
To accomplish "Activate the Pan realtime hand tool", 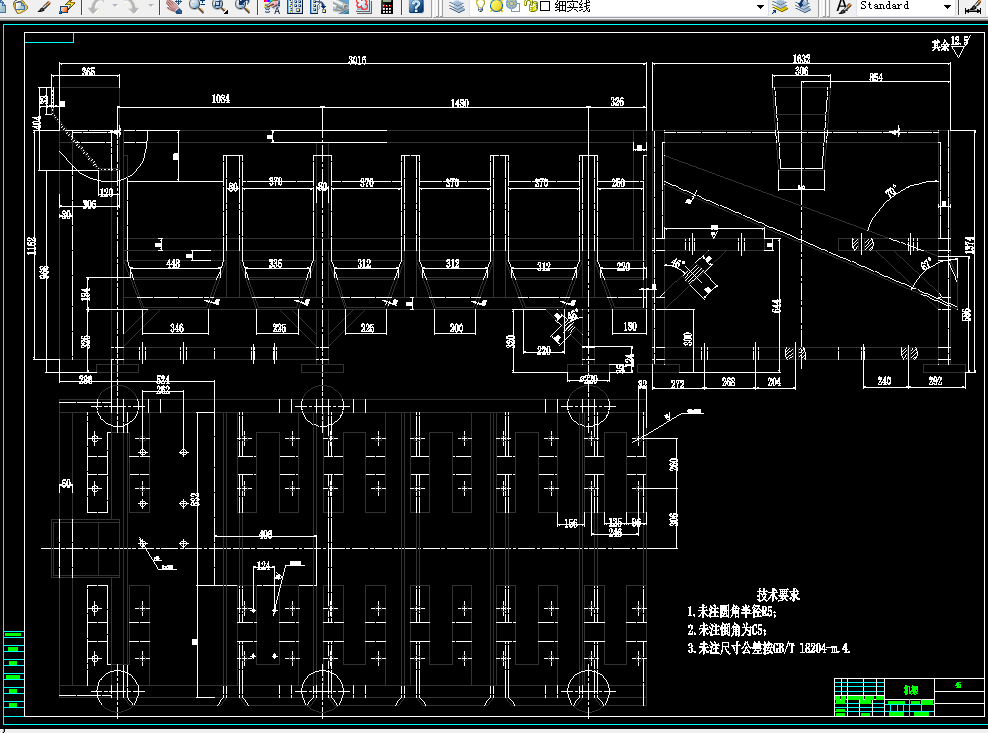I will point(174,6).
